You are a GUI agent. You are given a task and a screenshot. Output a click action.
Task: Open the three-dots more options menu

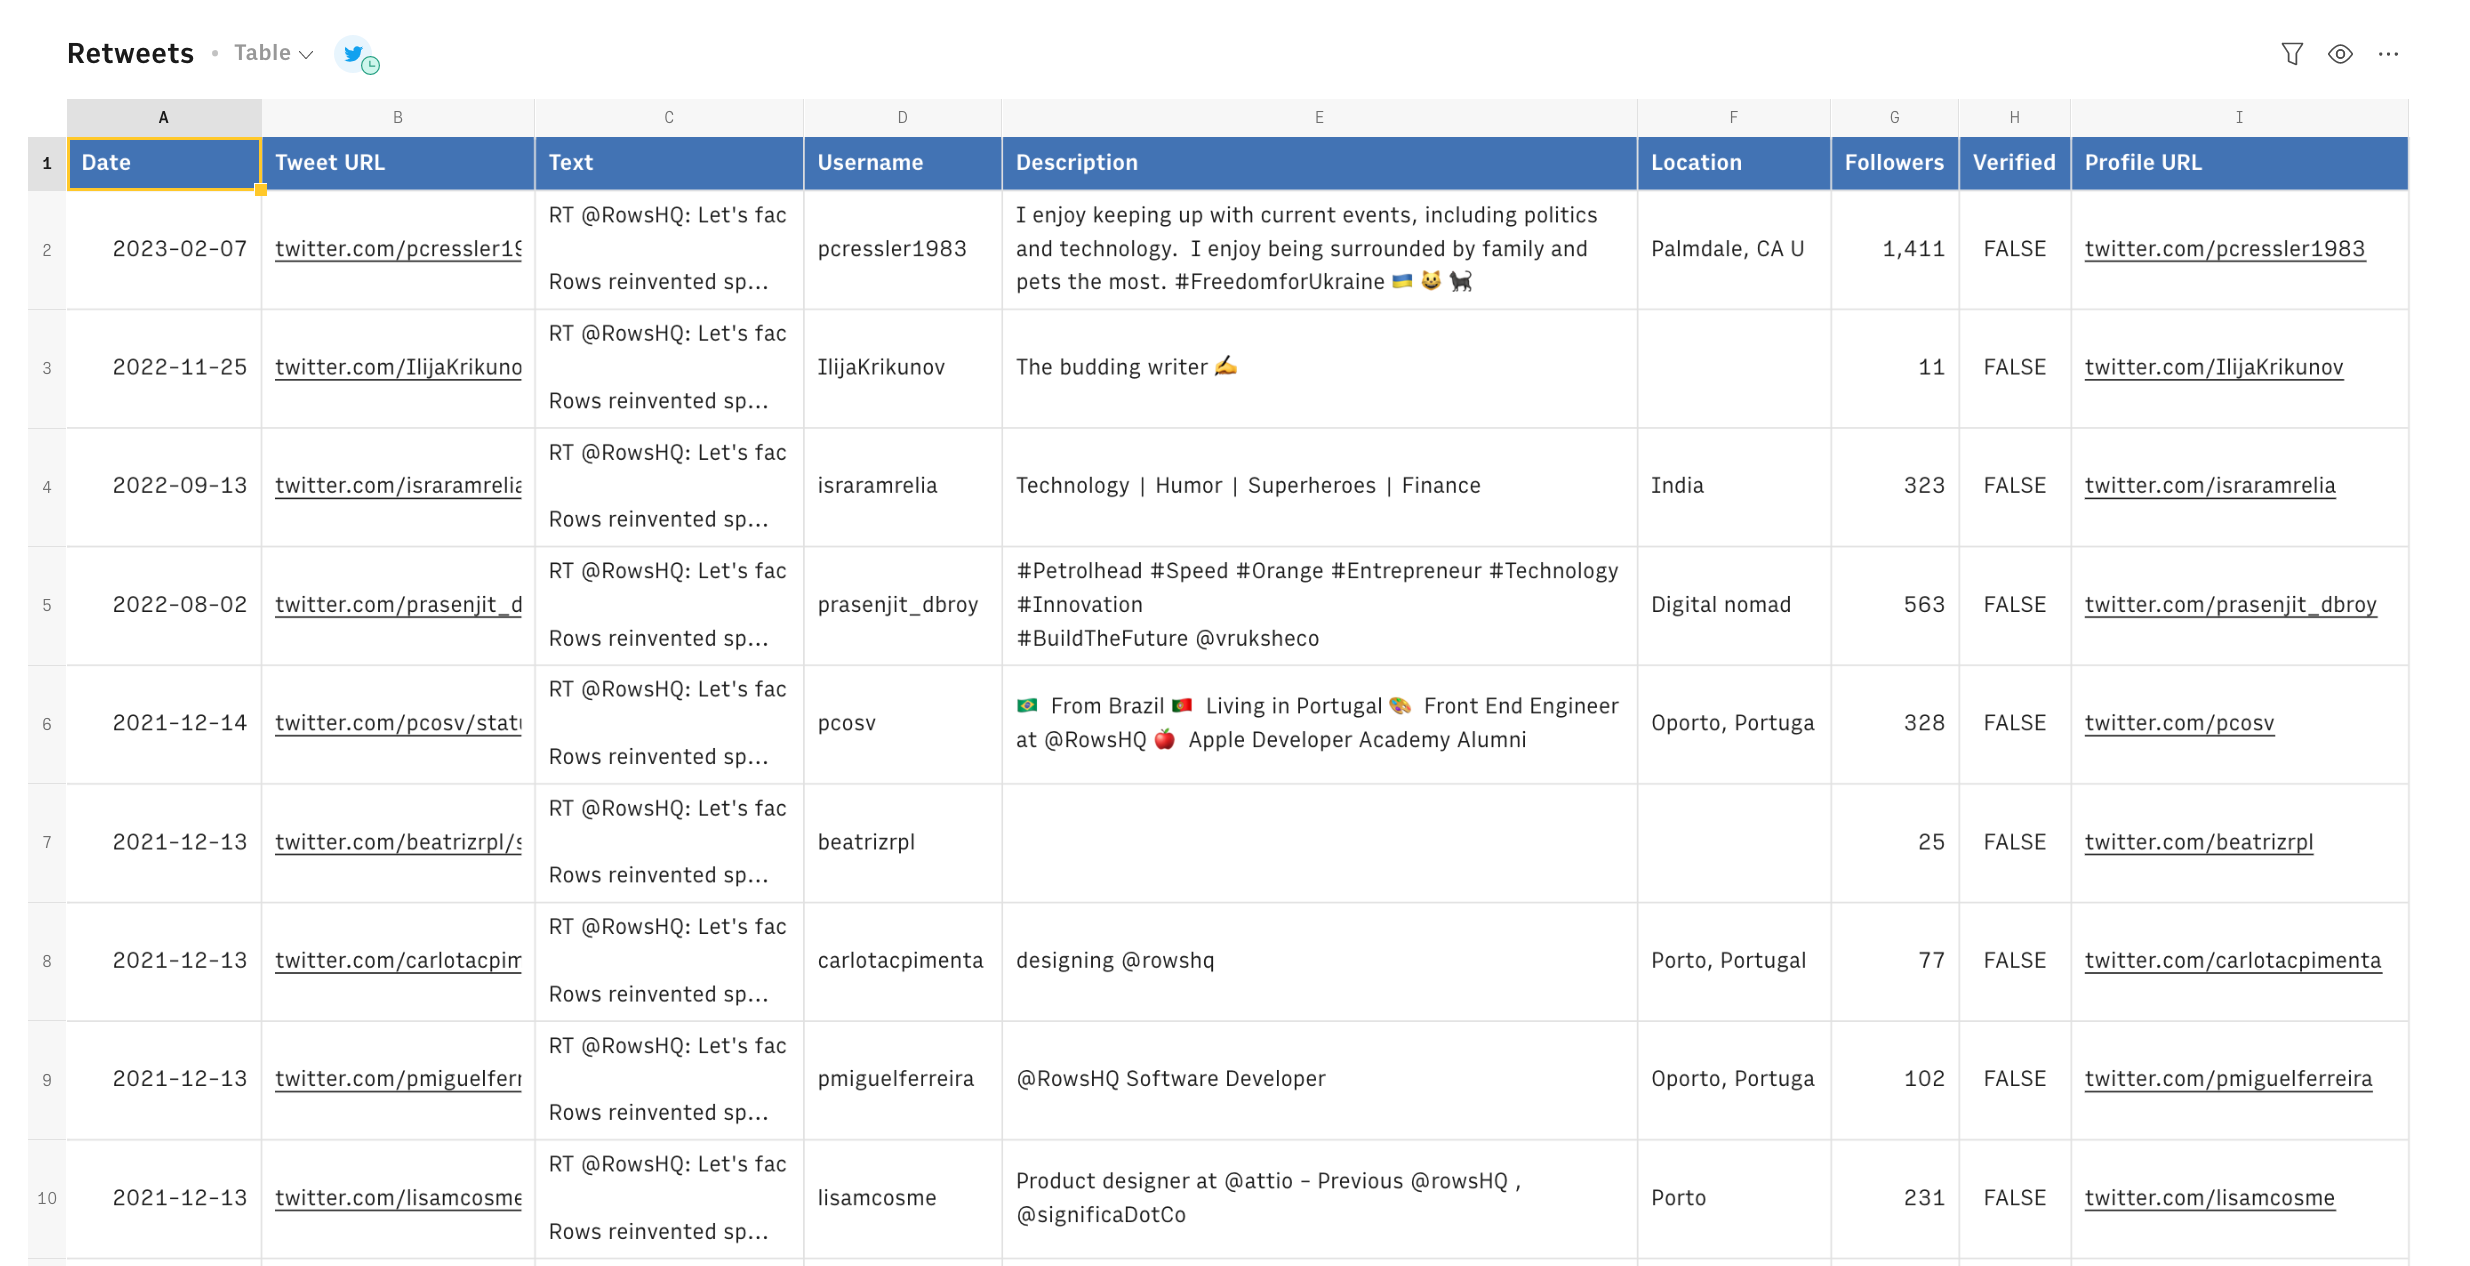pos(2388,54)
